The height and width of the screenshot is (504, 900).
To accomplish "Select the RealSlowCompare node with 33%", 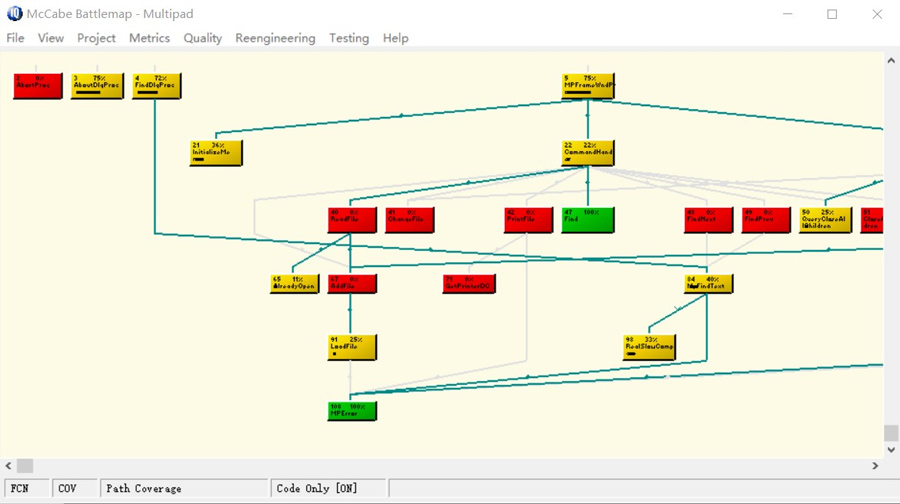I will [x=649, y=347].
